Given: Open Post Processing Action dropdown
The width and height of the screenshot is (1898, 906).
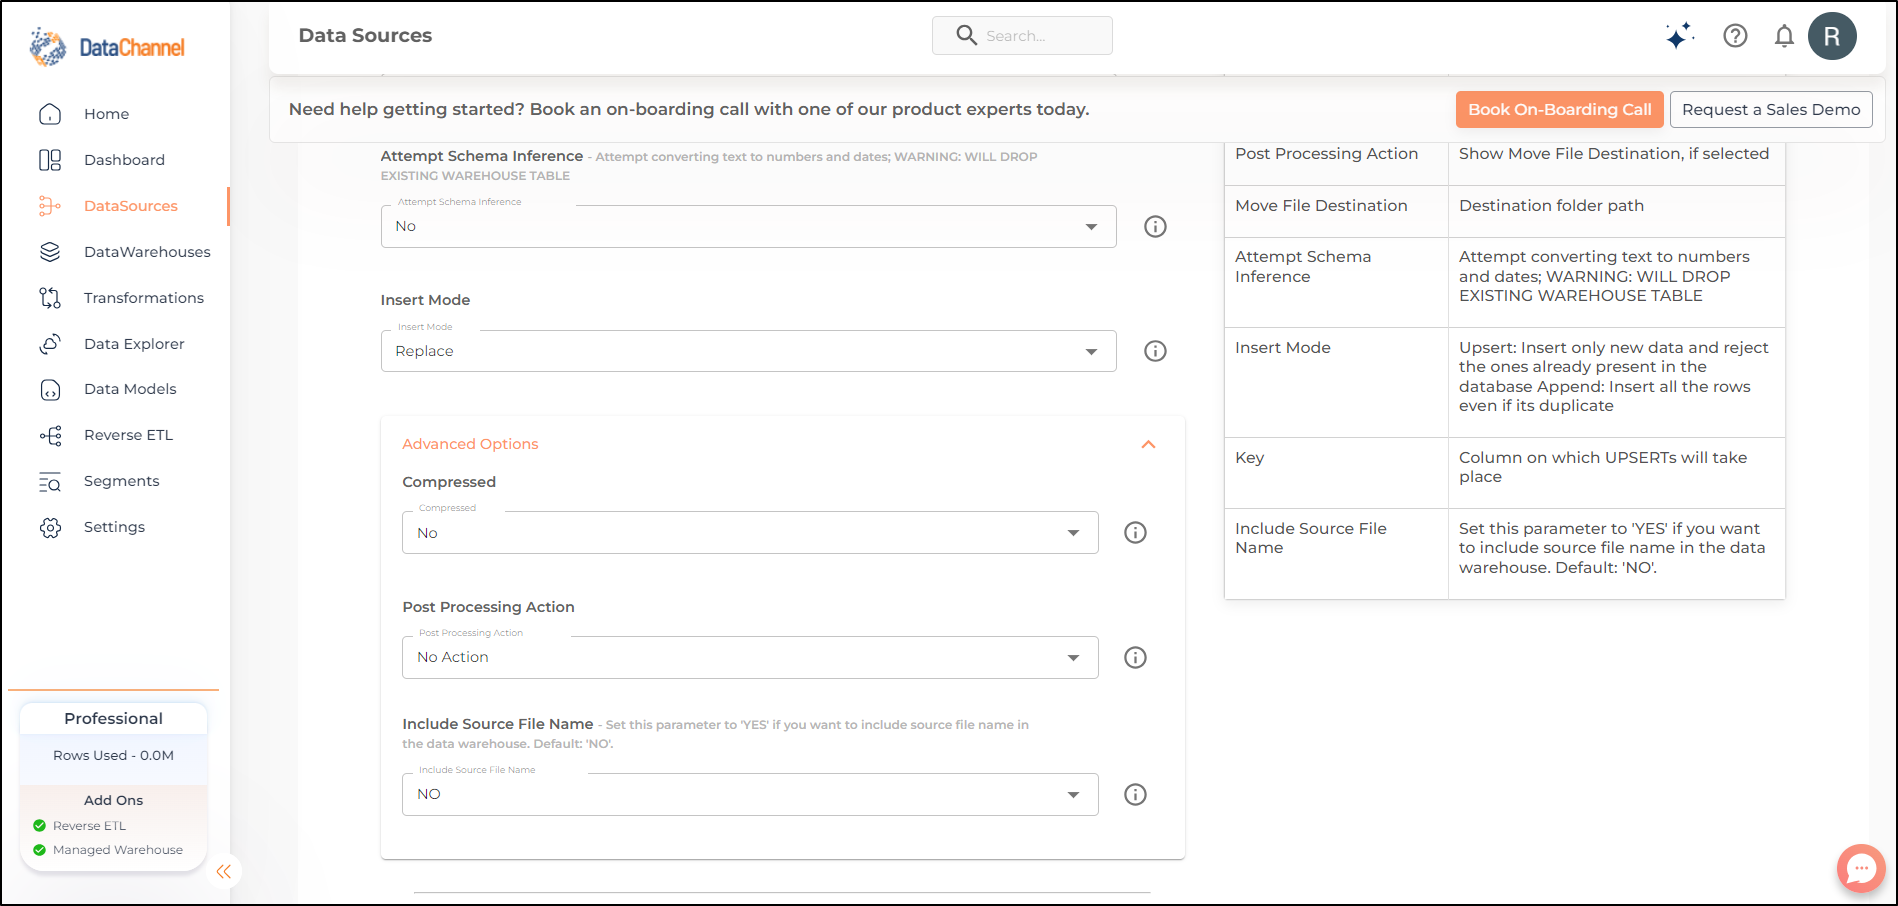Looking at the screenshot, I should [750, 658].
